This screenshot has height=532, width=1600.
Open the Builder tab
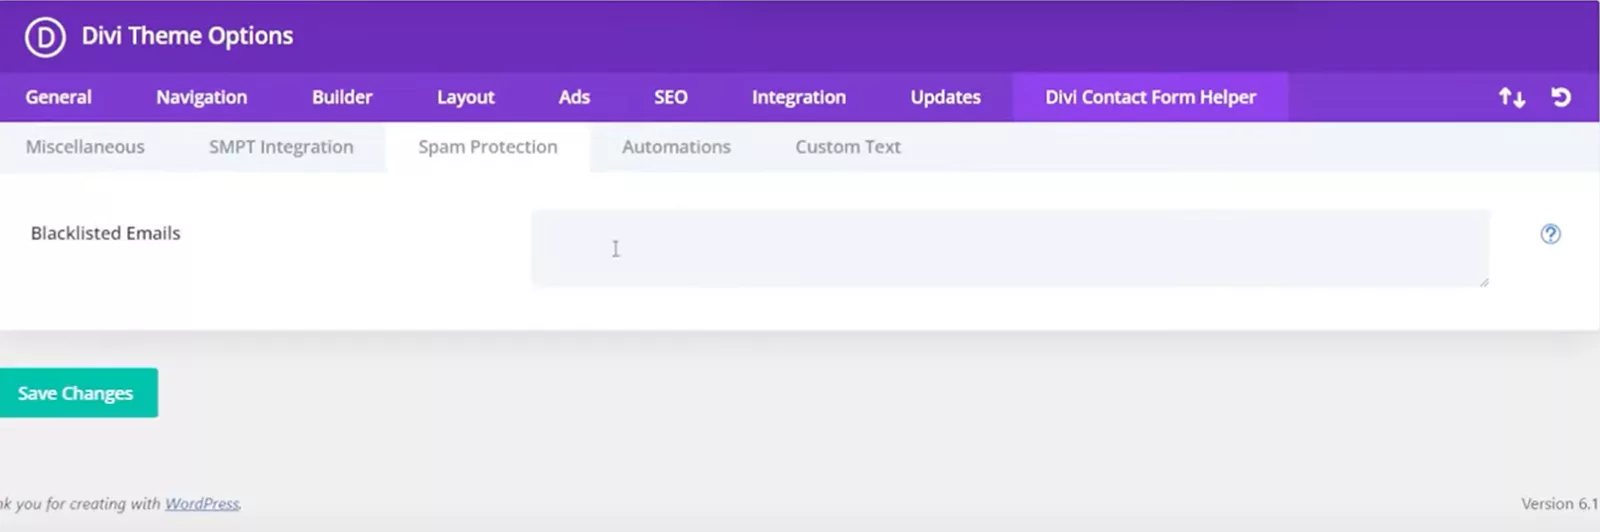pyautogui.click(x=342, y=97)
